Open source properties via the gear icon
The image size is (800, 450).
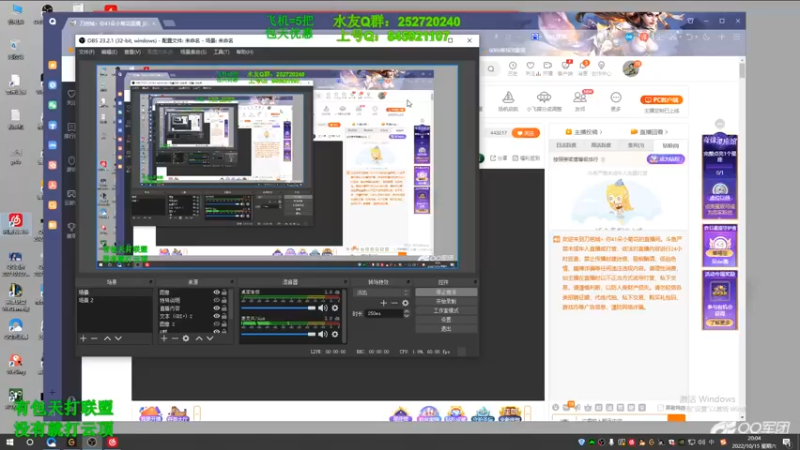coord(186,338)
